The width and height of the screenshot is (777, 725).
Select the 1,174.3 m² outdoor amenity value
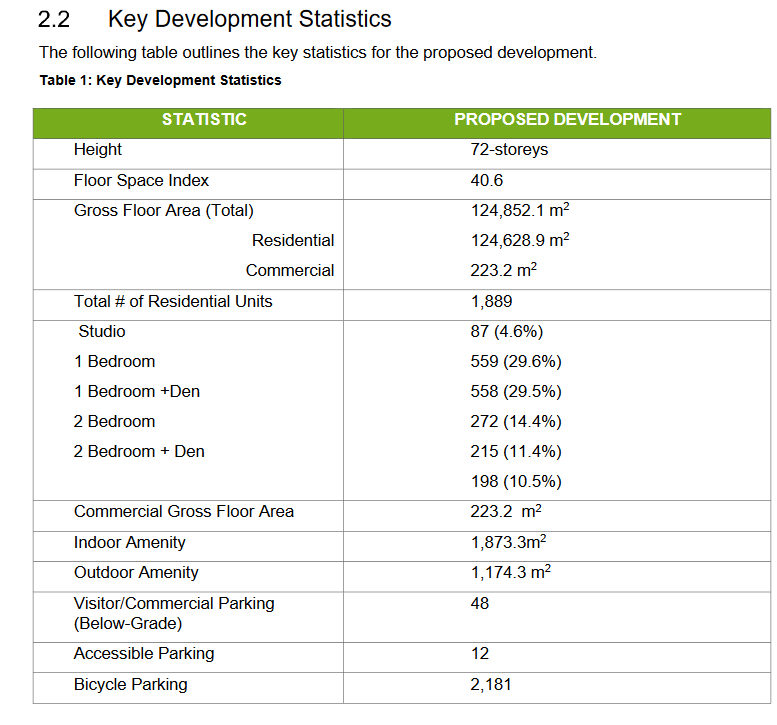coord(510,573)
